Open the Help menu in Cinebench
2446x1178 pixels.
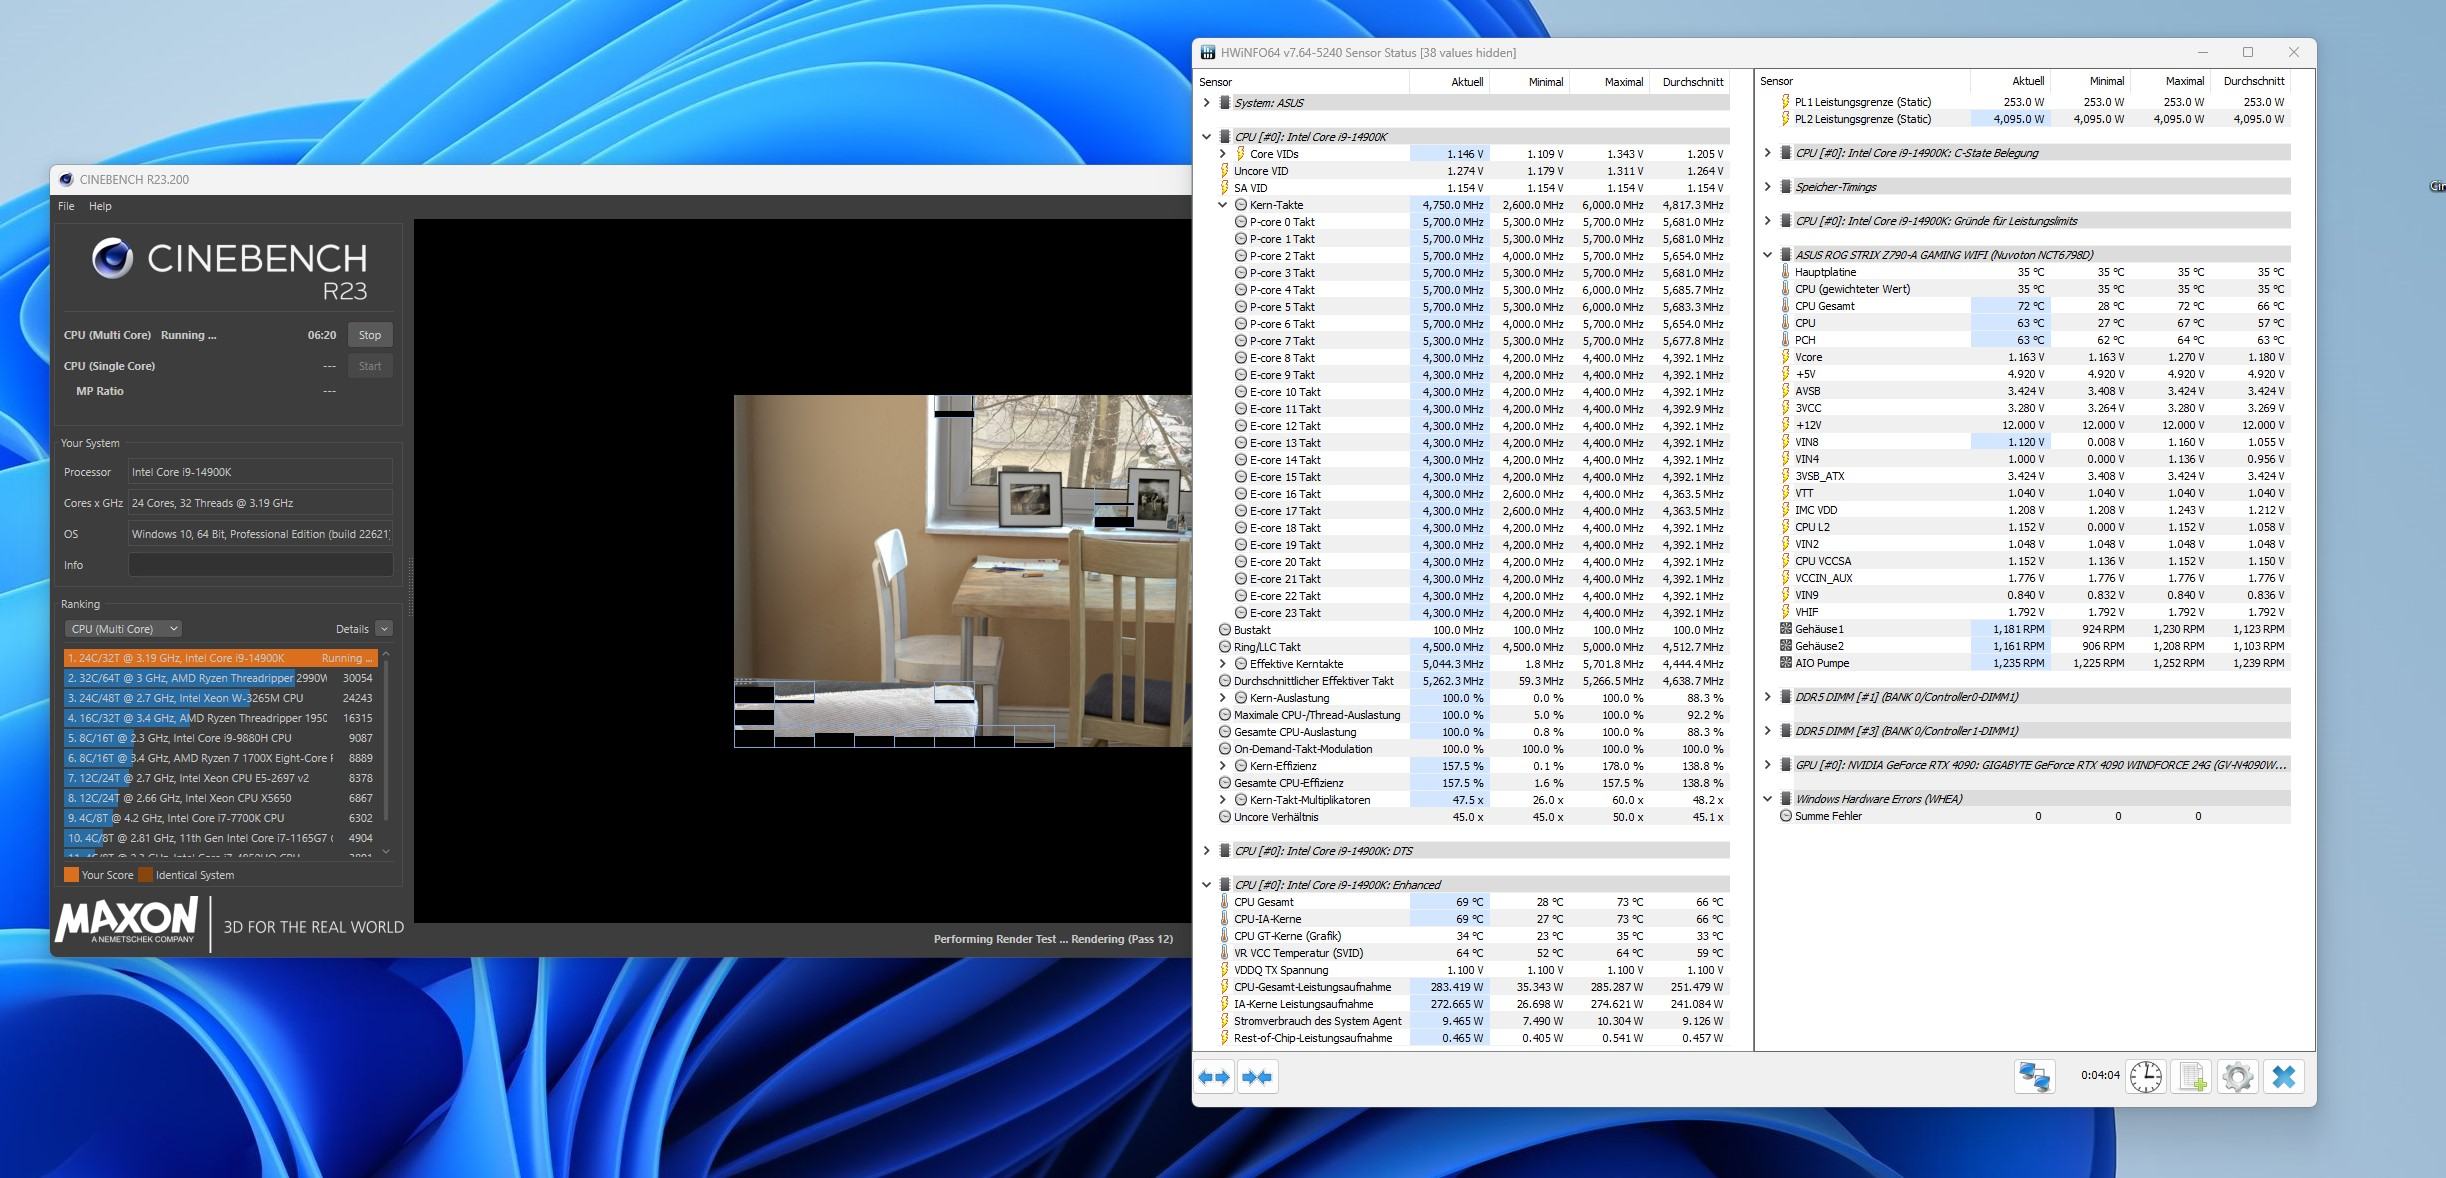(x=100, y=206)
